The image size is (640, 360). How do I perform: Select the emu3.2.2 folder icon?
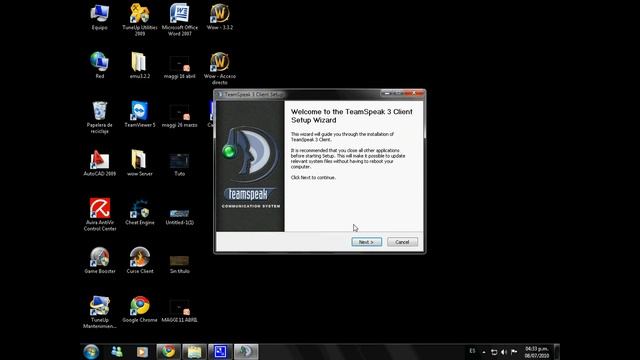click(x=140, y=65)
